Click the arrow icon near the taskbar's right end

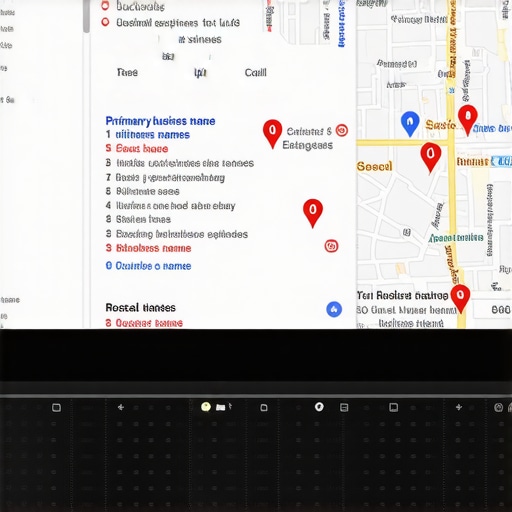(x=459, y=407)
